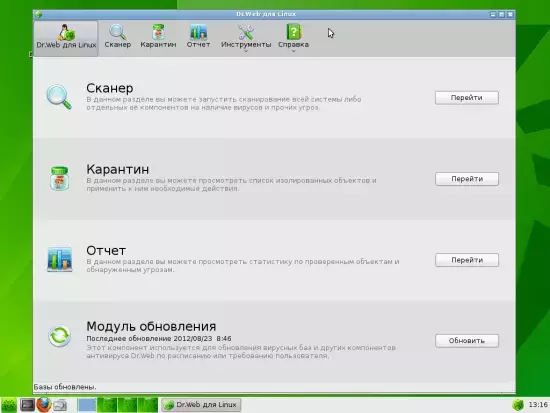This screenshot has width=550, height=413.
Task: Click the chart icon beside Отчет heading
Action: click(x=60, y=259)
